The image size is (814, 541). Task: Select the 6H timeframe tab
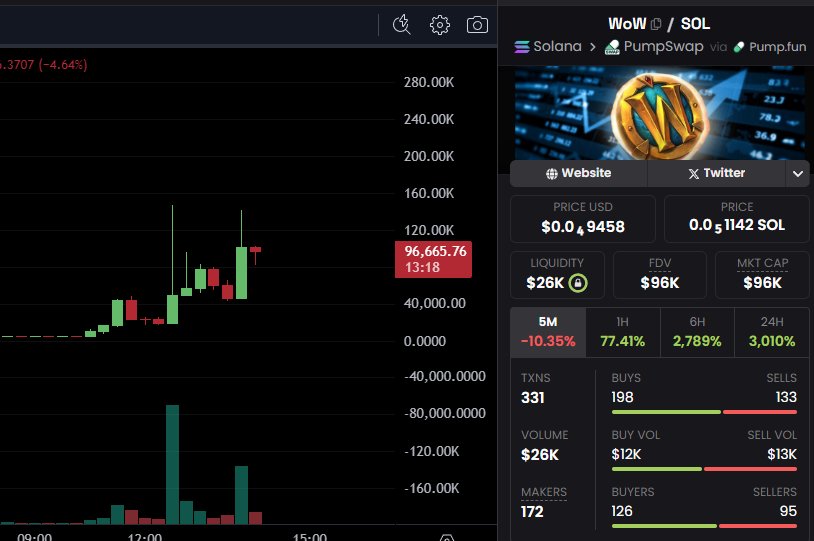[x=697, y=332]
